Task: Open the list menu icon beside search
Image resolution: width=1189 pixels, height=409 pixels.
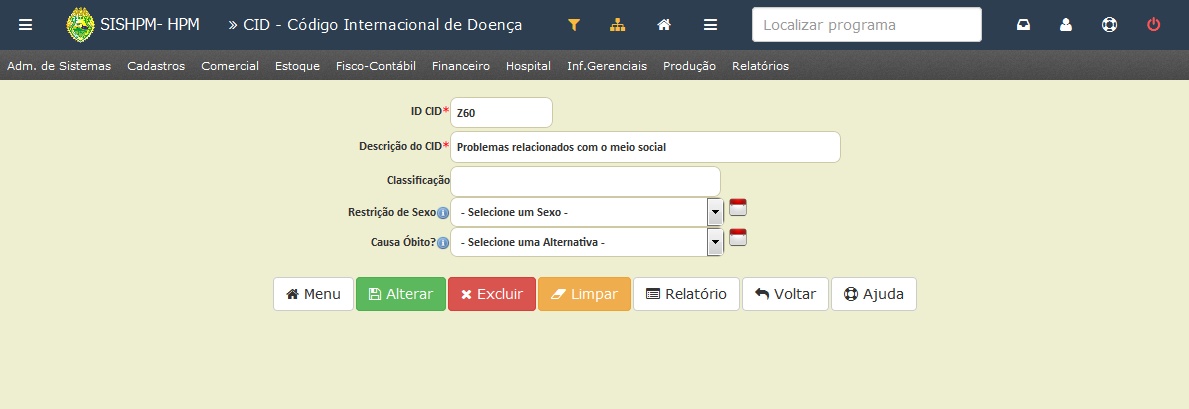Action: (x=711, y=25)
